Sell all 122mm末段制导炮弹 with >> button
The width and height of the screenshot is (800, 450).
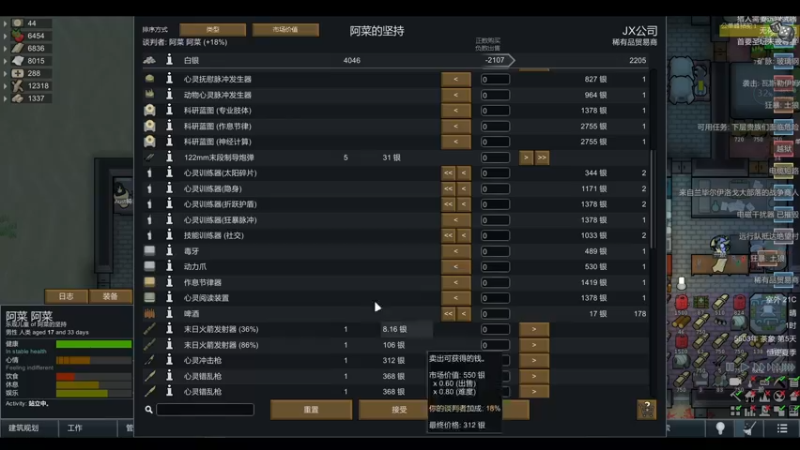pos(542,157)
